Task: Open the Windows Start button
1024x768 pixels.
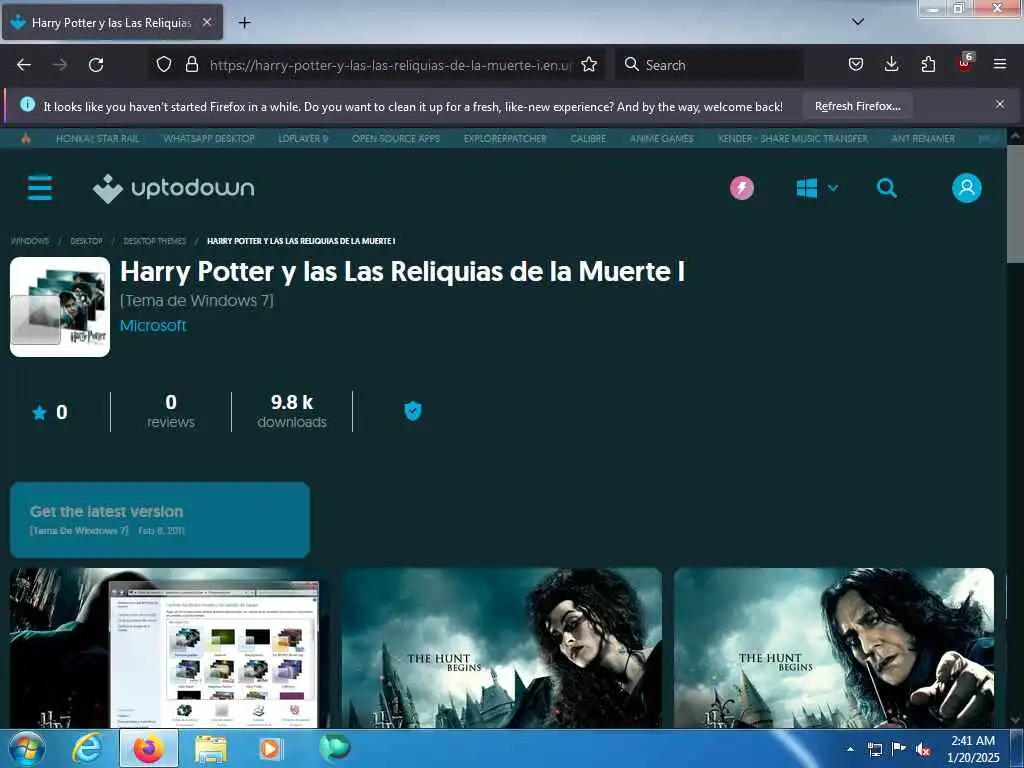Action: point(27,749)
